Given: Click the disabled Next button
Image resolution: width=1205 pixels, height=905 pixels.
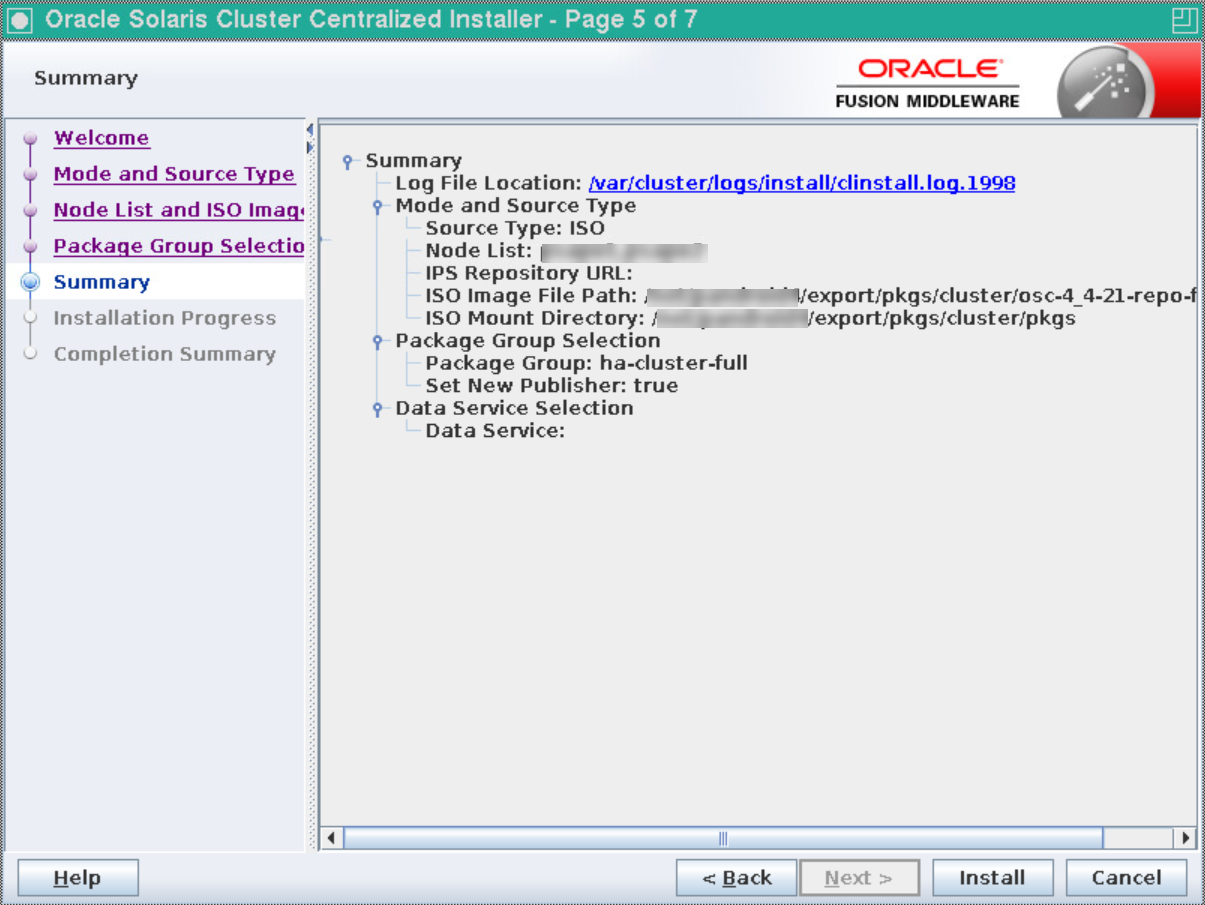Looking at the screenshot, I should (859, 878).
